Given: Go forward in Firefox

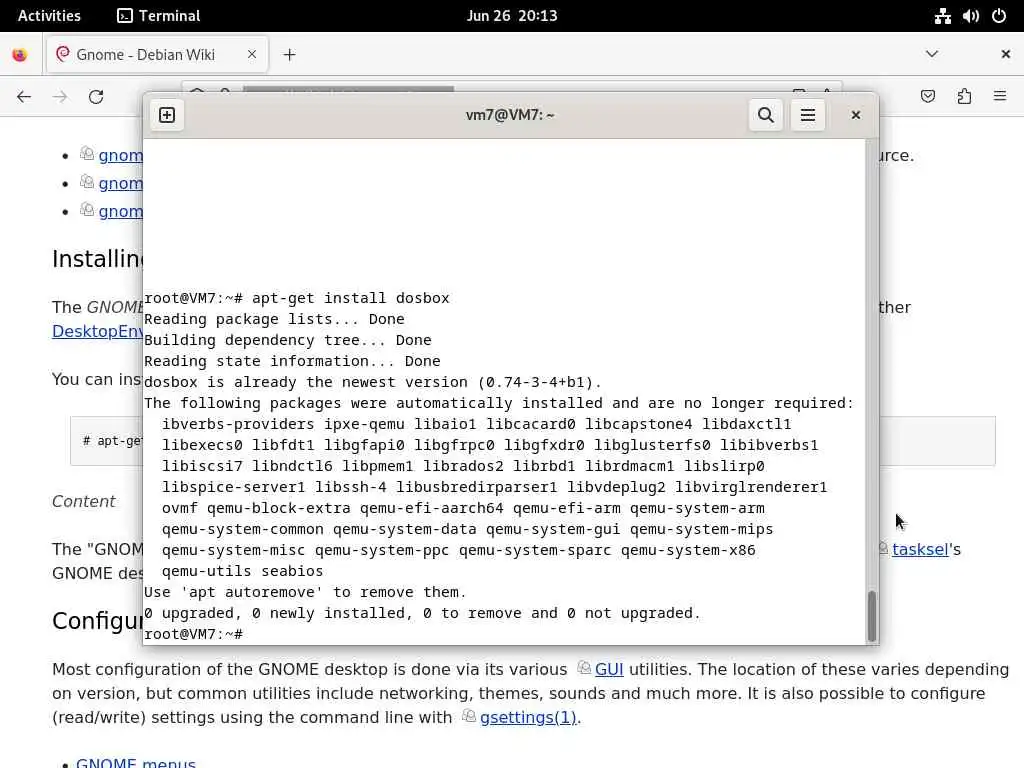Looking at the screenshot, I should pos(60,97).
